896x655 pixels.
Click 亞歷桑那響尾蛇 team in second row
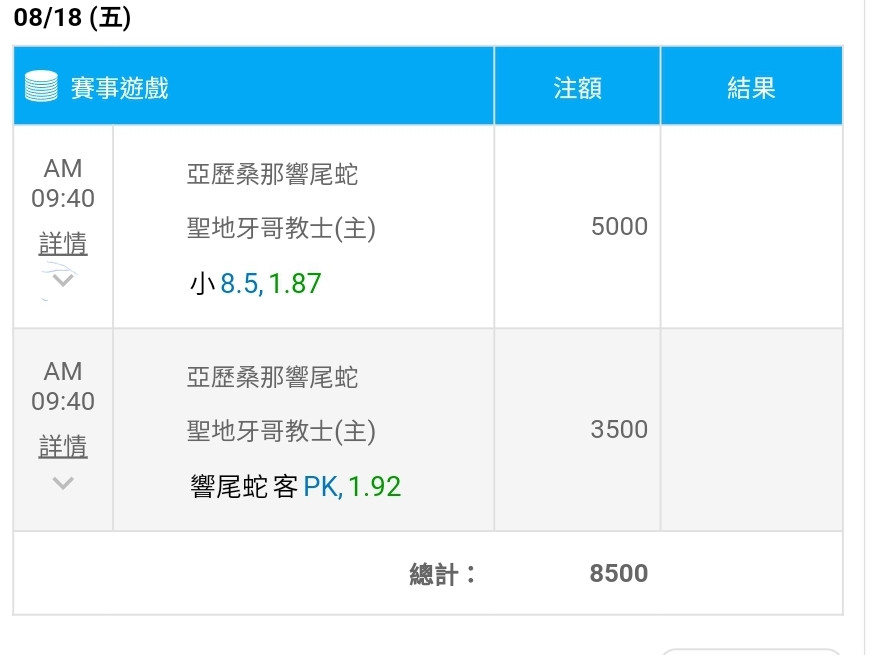(x=272, y=377)
